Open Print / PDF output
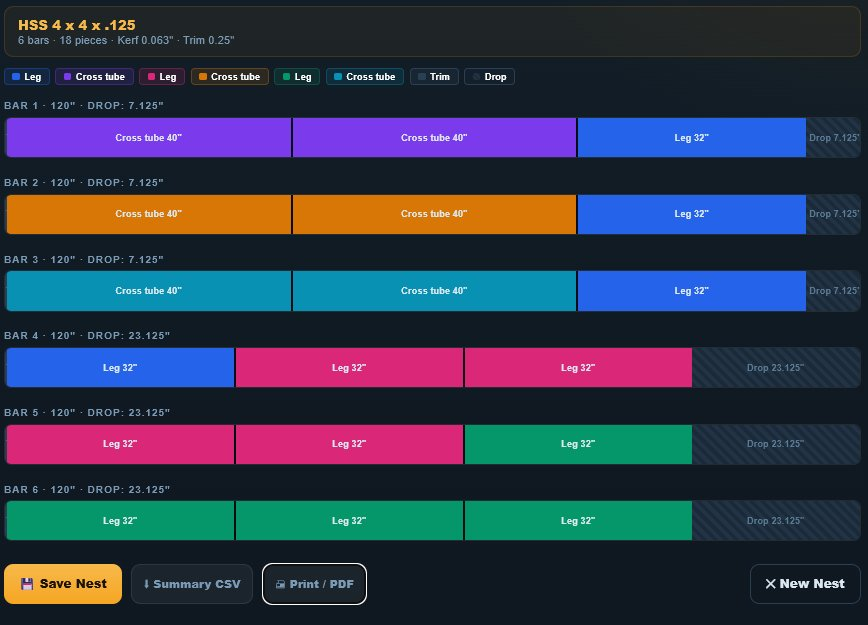Viewport: 868px width, 625px height. click(314, 583)
